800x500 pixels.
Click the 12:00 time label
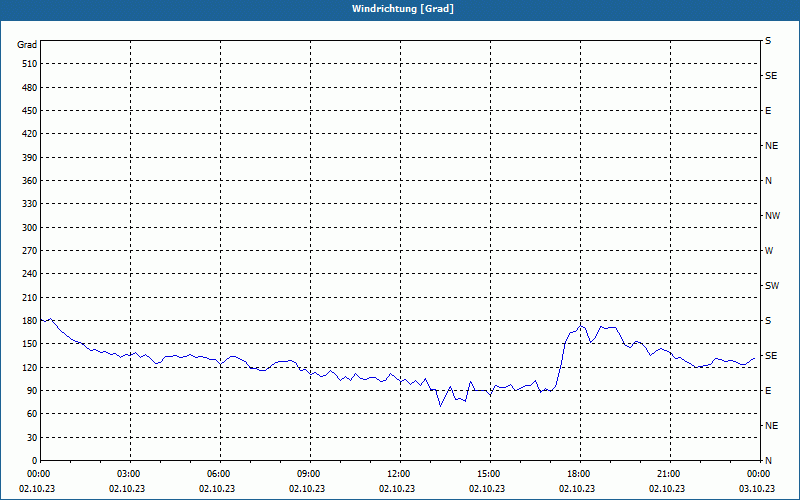click(400, 474)
